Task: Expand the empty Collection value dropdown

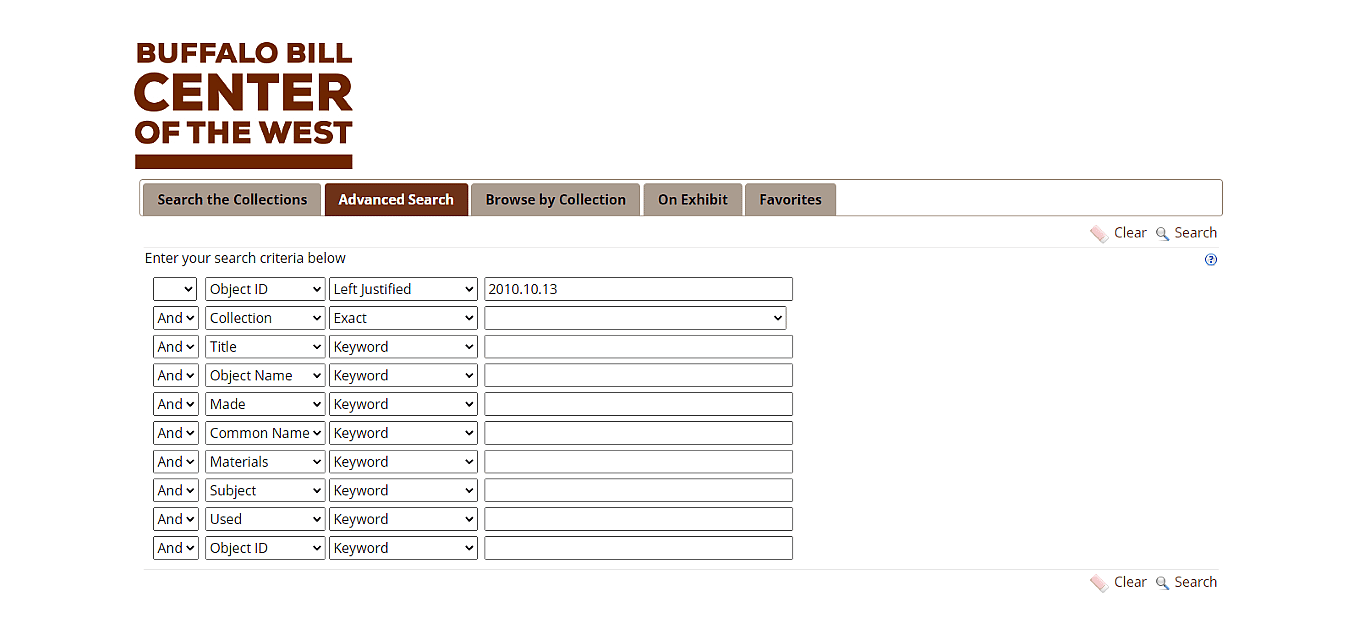Action: pyautogui.click(x=635, y=319)
